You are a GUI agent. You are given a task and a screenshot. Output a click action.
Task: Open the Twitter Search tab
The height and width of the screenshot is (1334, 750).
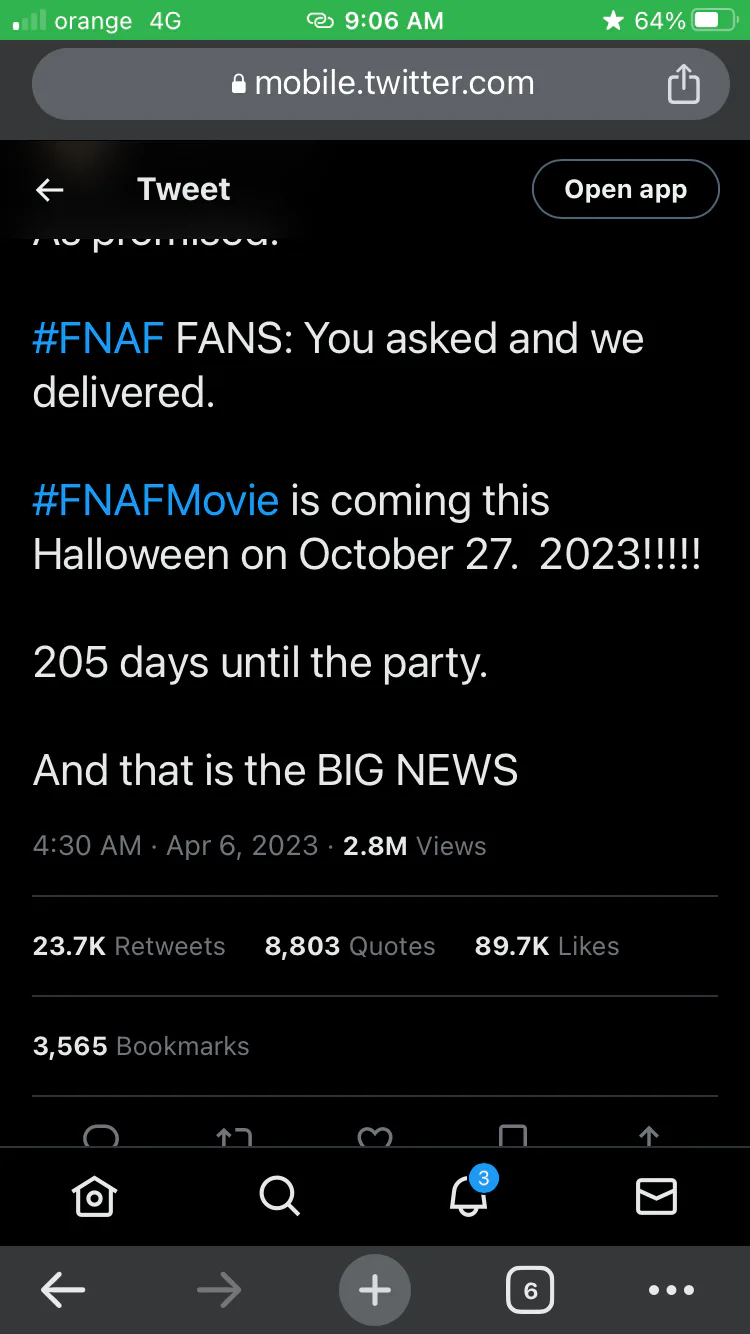(279, 1195)
